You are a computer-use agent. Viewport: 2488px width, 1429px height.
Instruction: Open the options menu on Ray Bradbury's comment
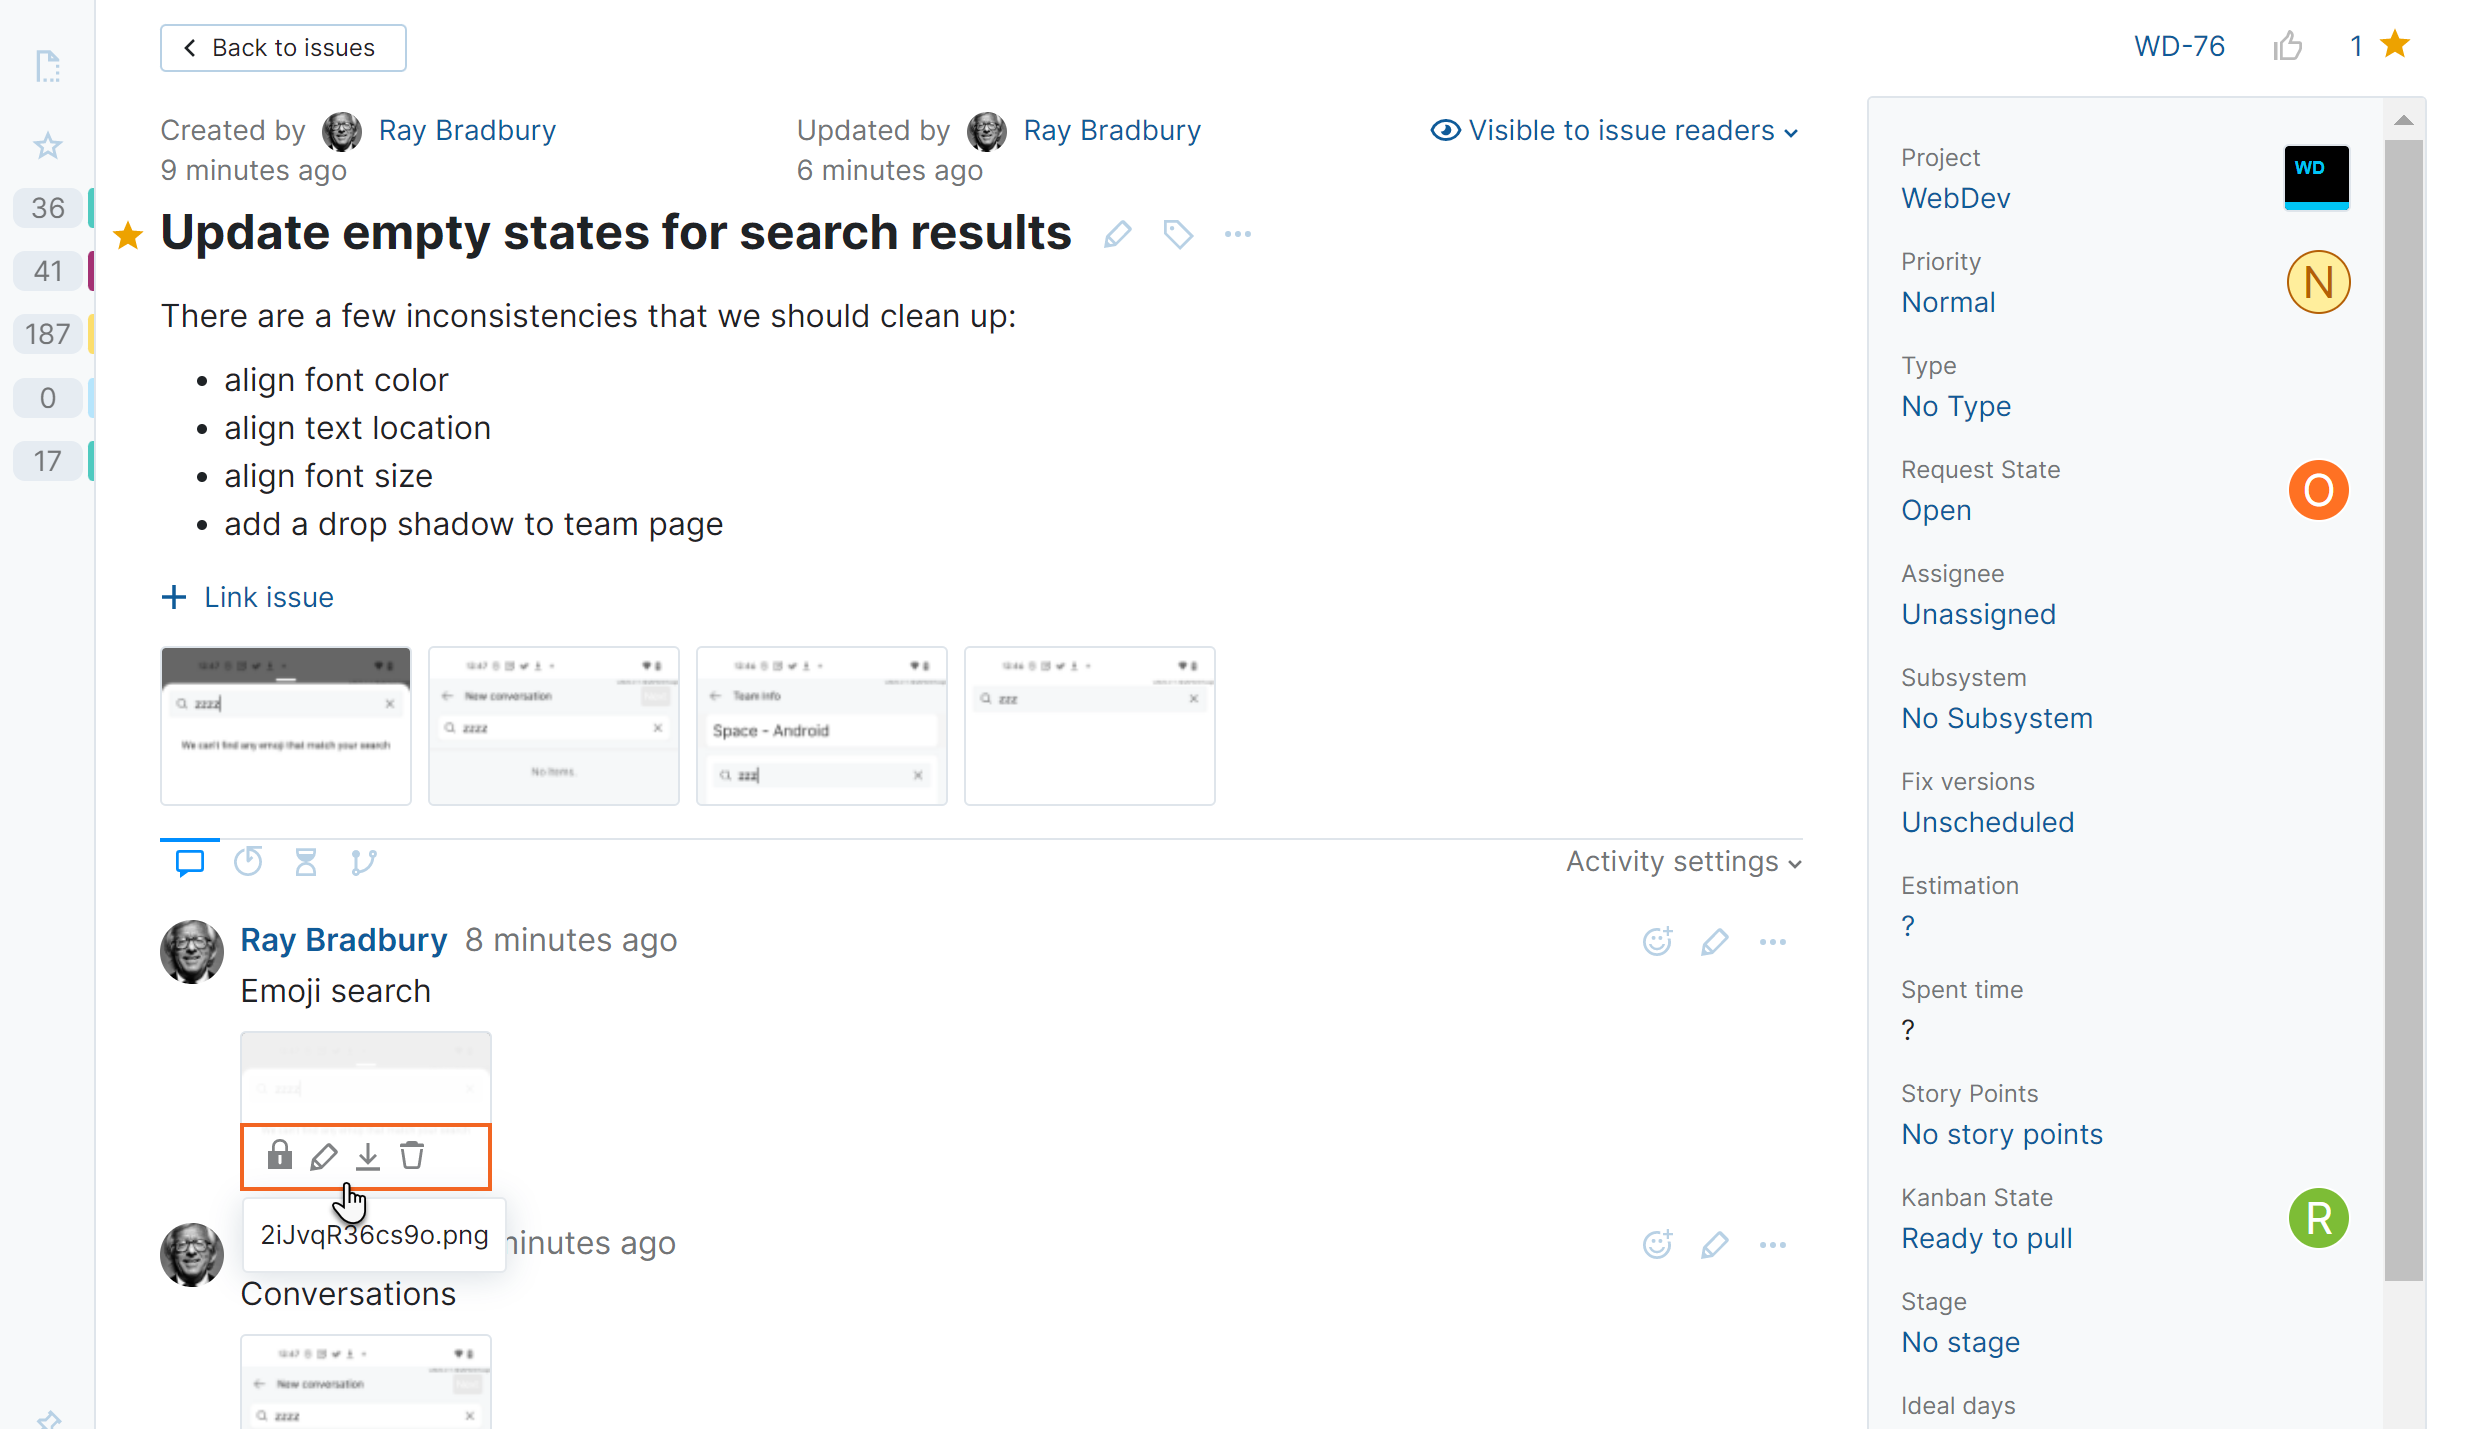point(1772,941)
